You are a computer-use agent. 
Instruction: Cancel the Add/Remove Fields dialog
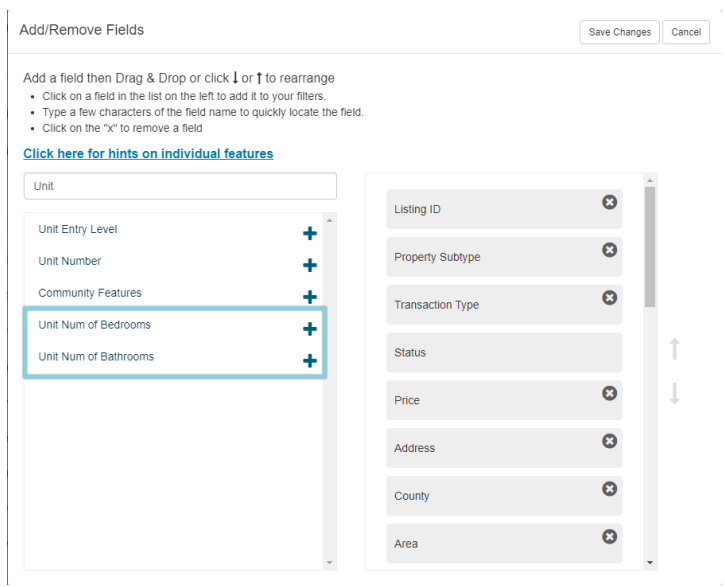(x=686, y=32)
